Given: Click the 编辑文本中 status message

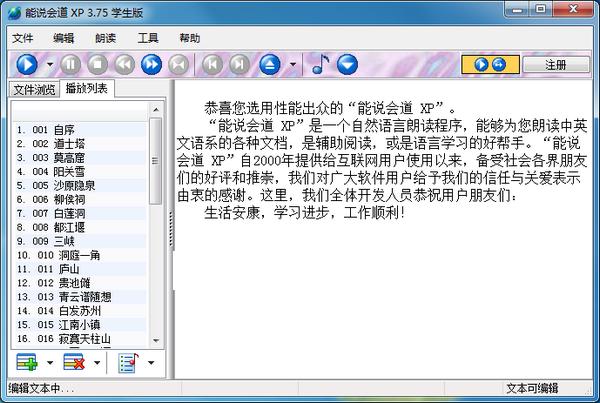Looking at the screenshot, I should pos(41,388).
